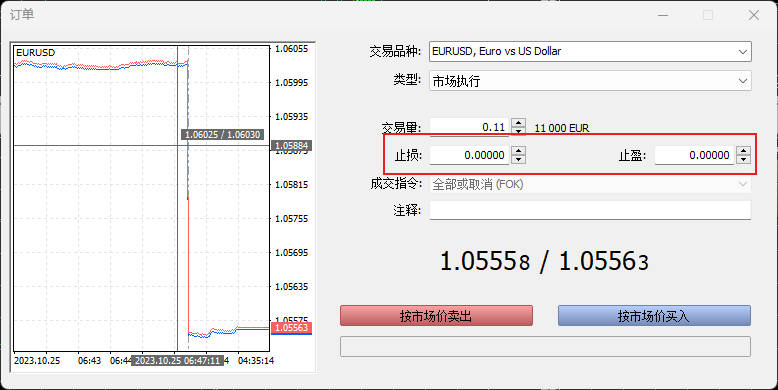Image resolution: width=778 pixels, height=390 pixels.
Task: Expand the disabled 成交指令 fill policy dropdown
Action: tap(590, 185)
